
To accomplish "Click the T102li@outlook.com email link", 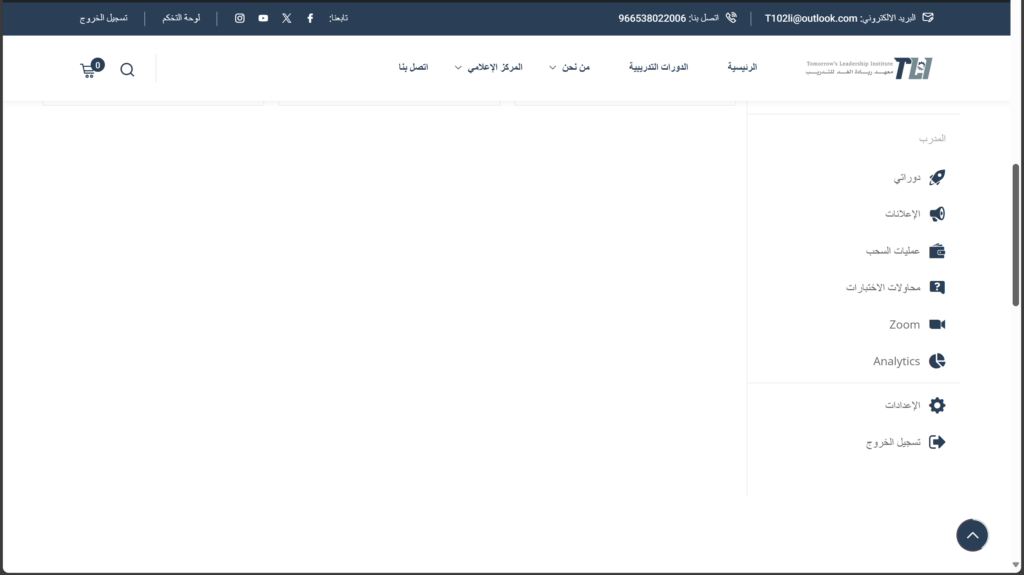I will (x=811, y=18).
